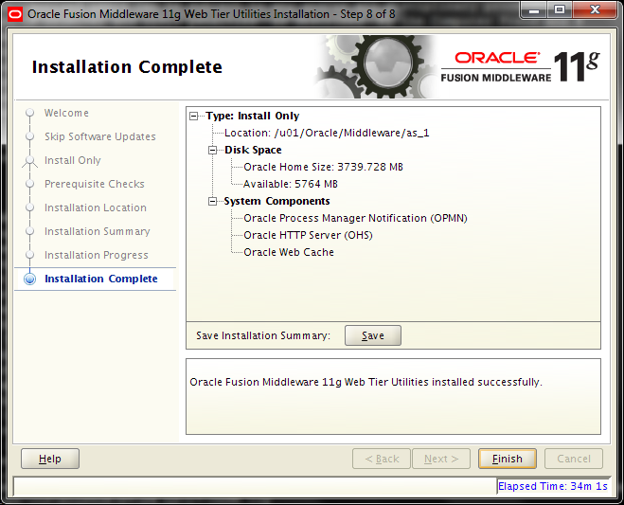Click the Disk Space label
The image size is (624, 505).
253,150
